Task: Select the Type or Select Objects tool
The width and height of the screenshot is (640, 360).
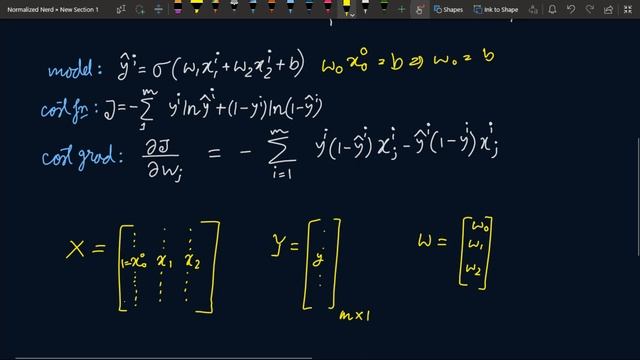Action: [x=121, y=9]
